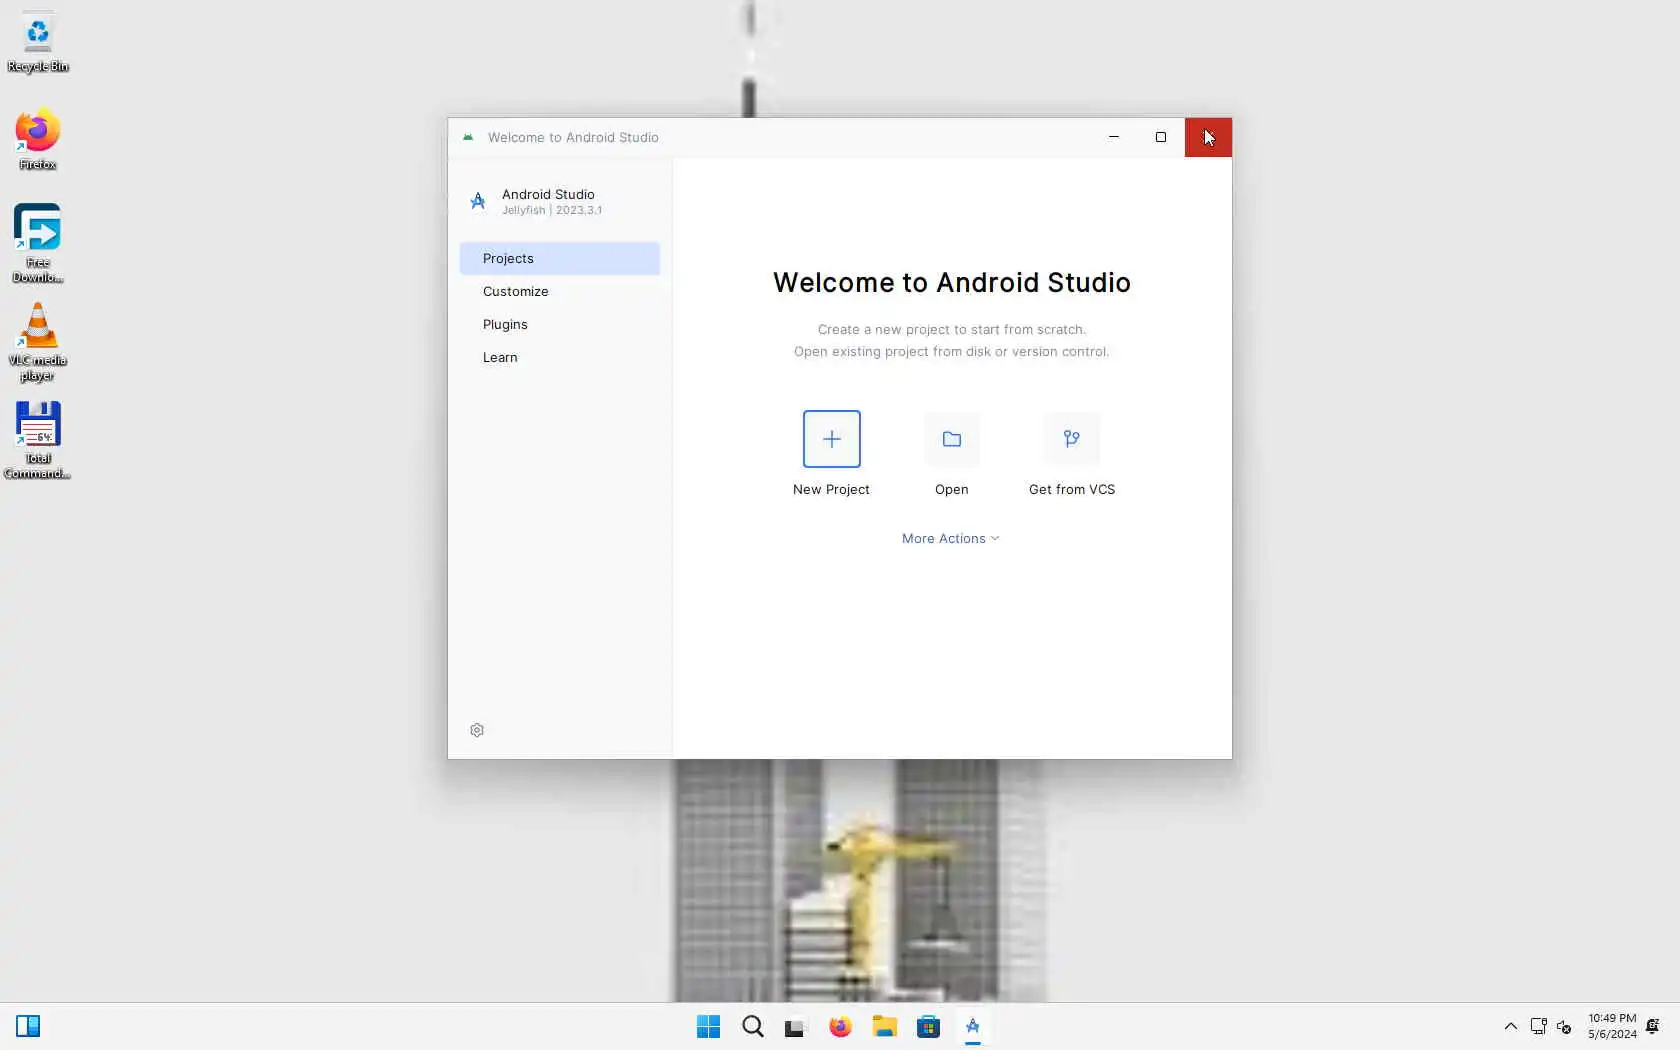Screen dimensions: 1680x1050
Task: Click the Android Studio logo in the sidebar header
Action: [x=478, y=201]
